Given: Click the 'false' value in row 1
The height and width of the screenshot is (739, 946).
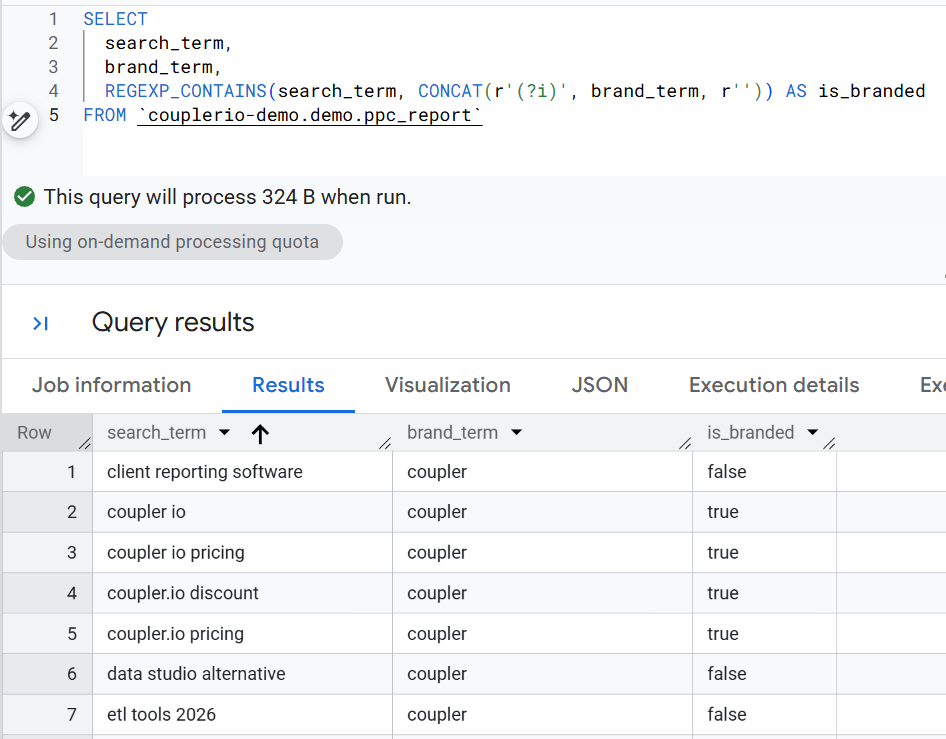Looking at the screenshot, I should pos(726,472).
